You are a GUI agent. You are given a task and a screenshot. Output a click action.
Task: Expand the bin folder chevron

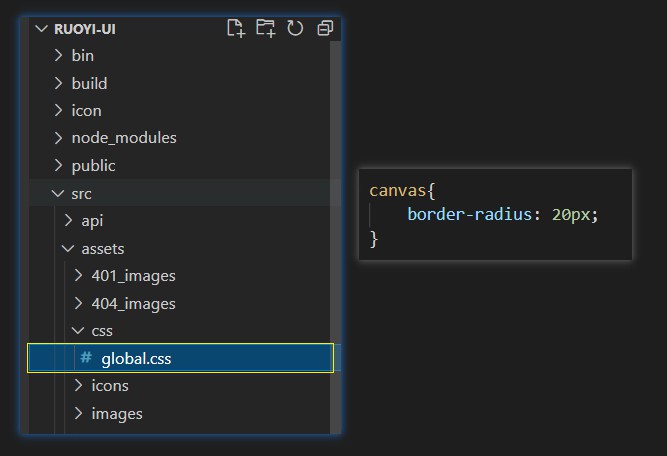[x=58, y=56]
